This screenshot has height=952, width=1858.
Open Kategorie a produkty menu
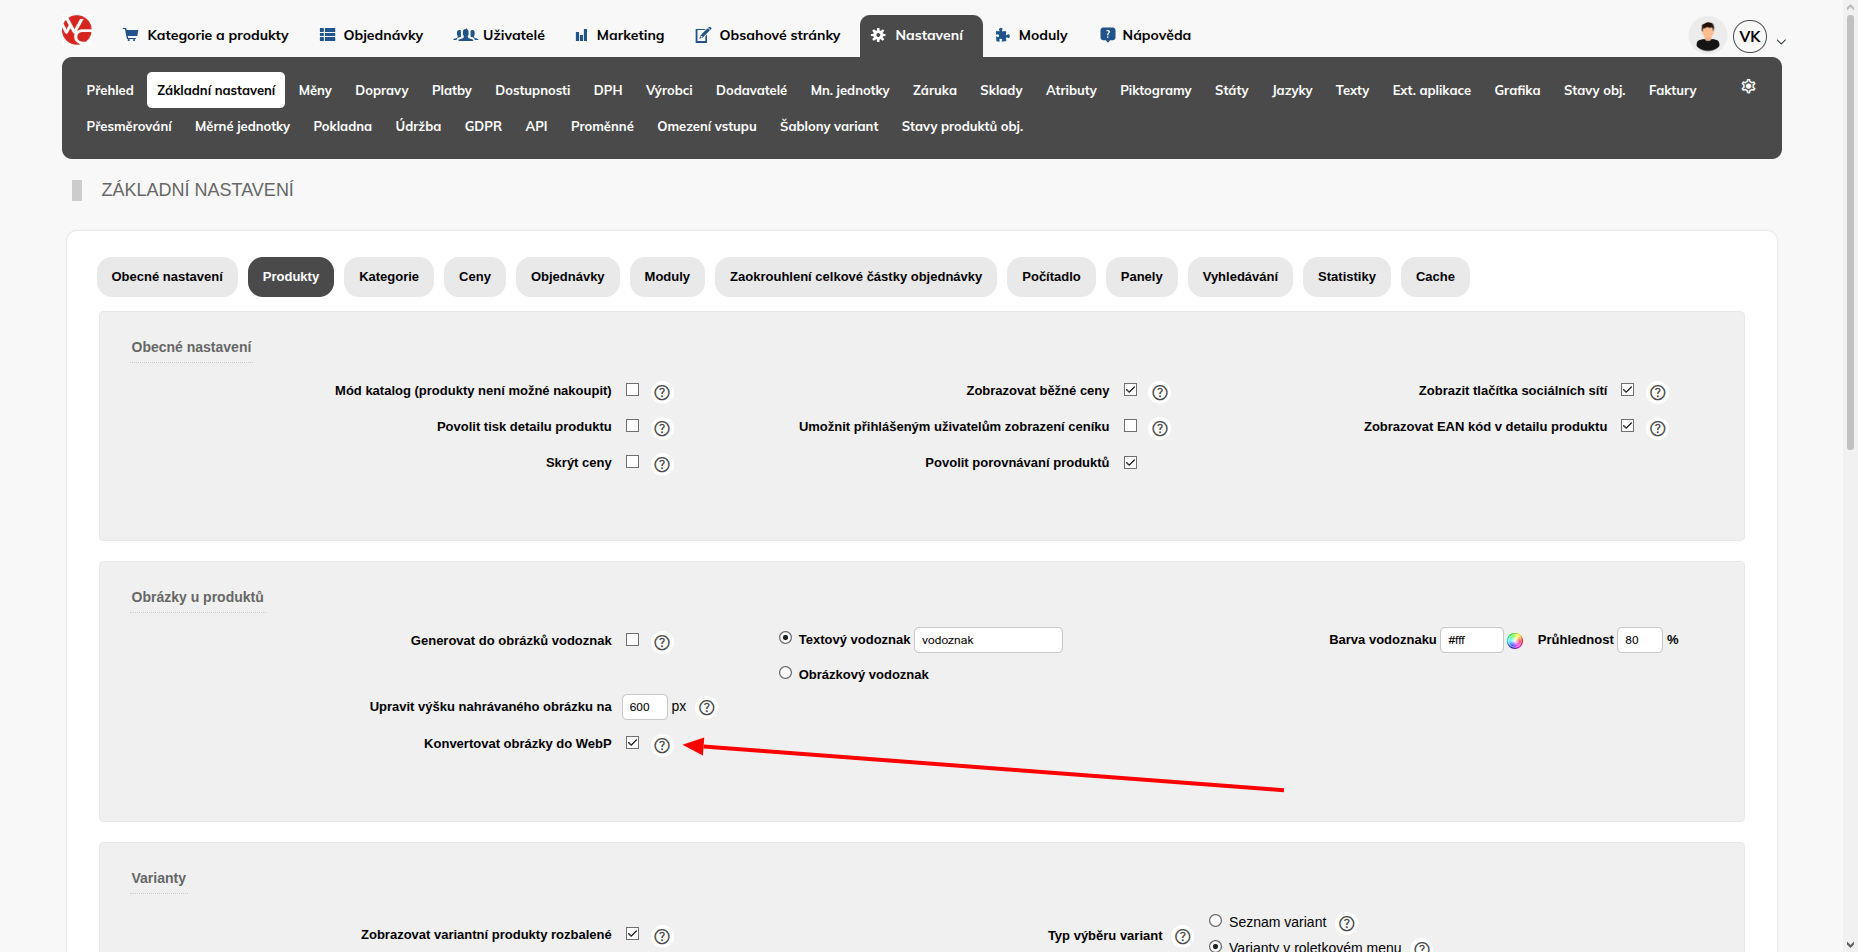(x=206, y=35)
